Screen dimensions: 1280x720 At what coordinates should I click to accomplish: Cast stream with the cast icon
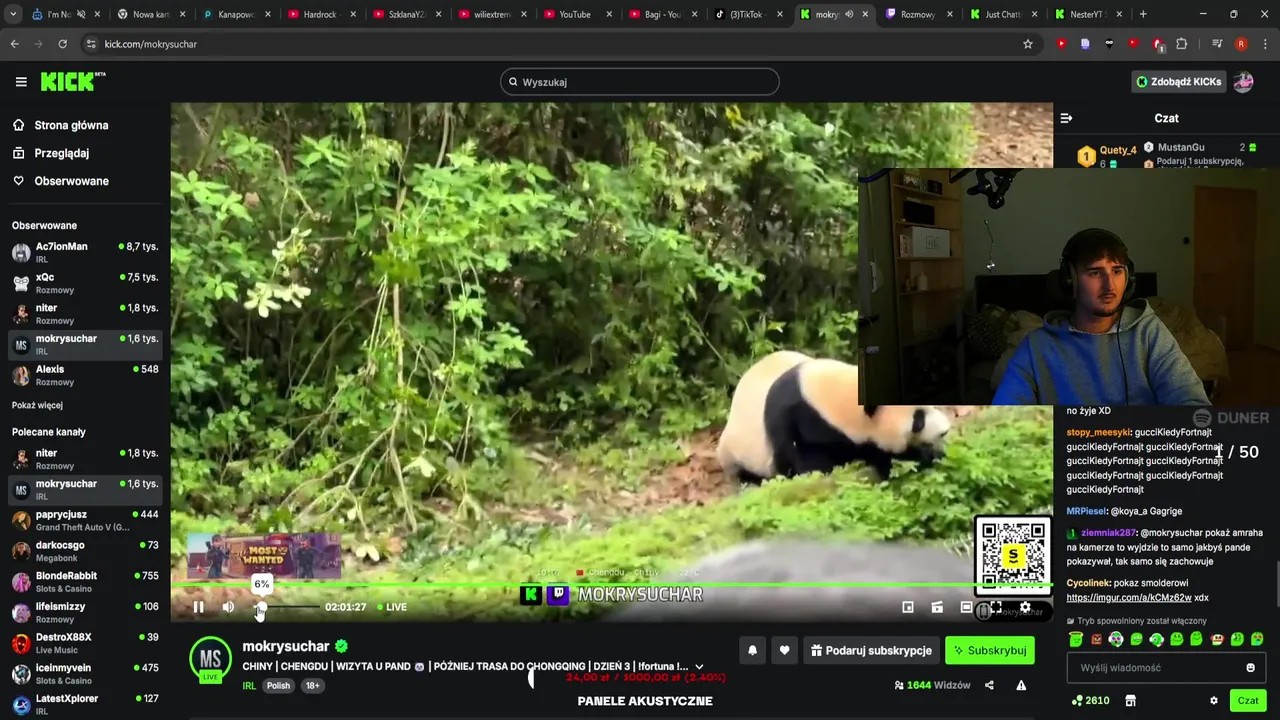937,607
